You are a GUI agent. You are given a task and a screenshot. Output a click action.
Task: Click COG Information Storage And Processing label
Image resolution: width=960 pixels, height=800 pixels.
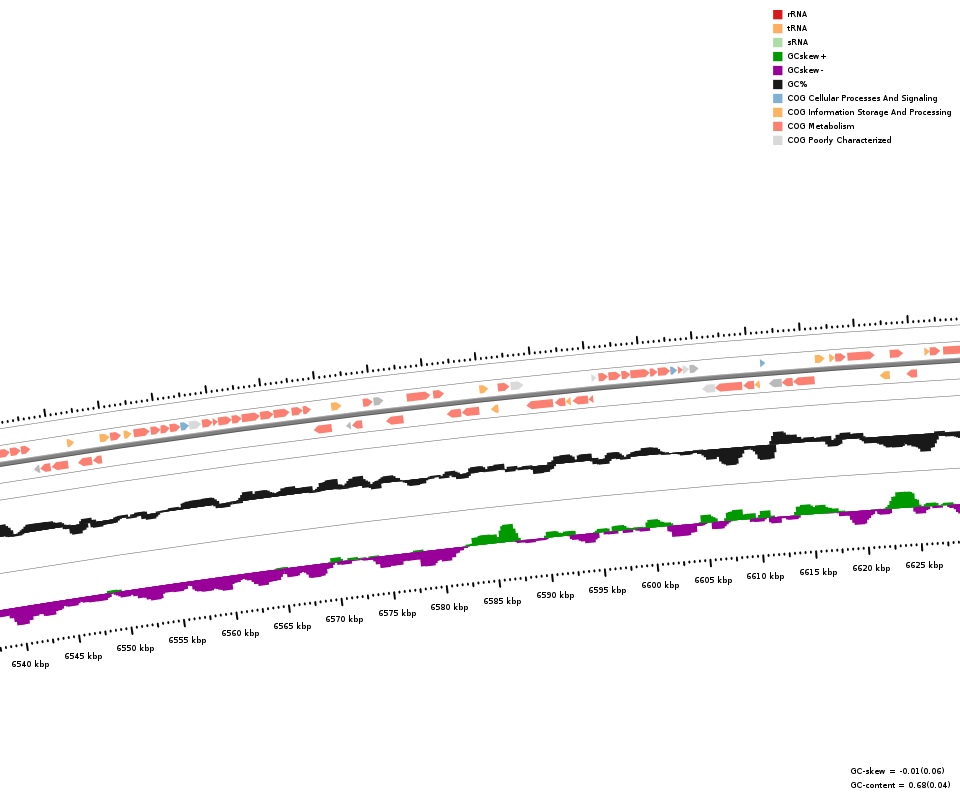tap(869, 112)
